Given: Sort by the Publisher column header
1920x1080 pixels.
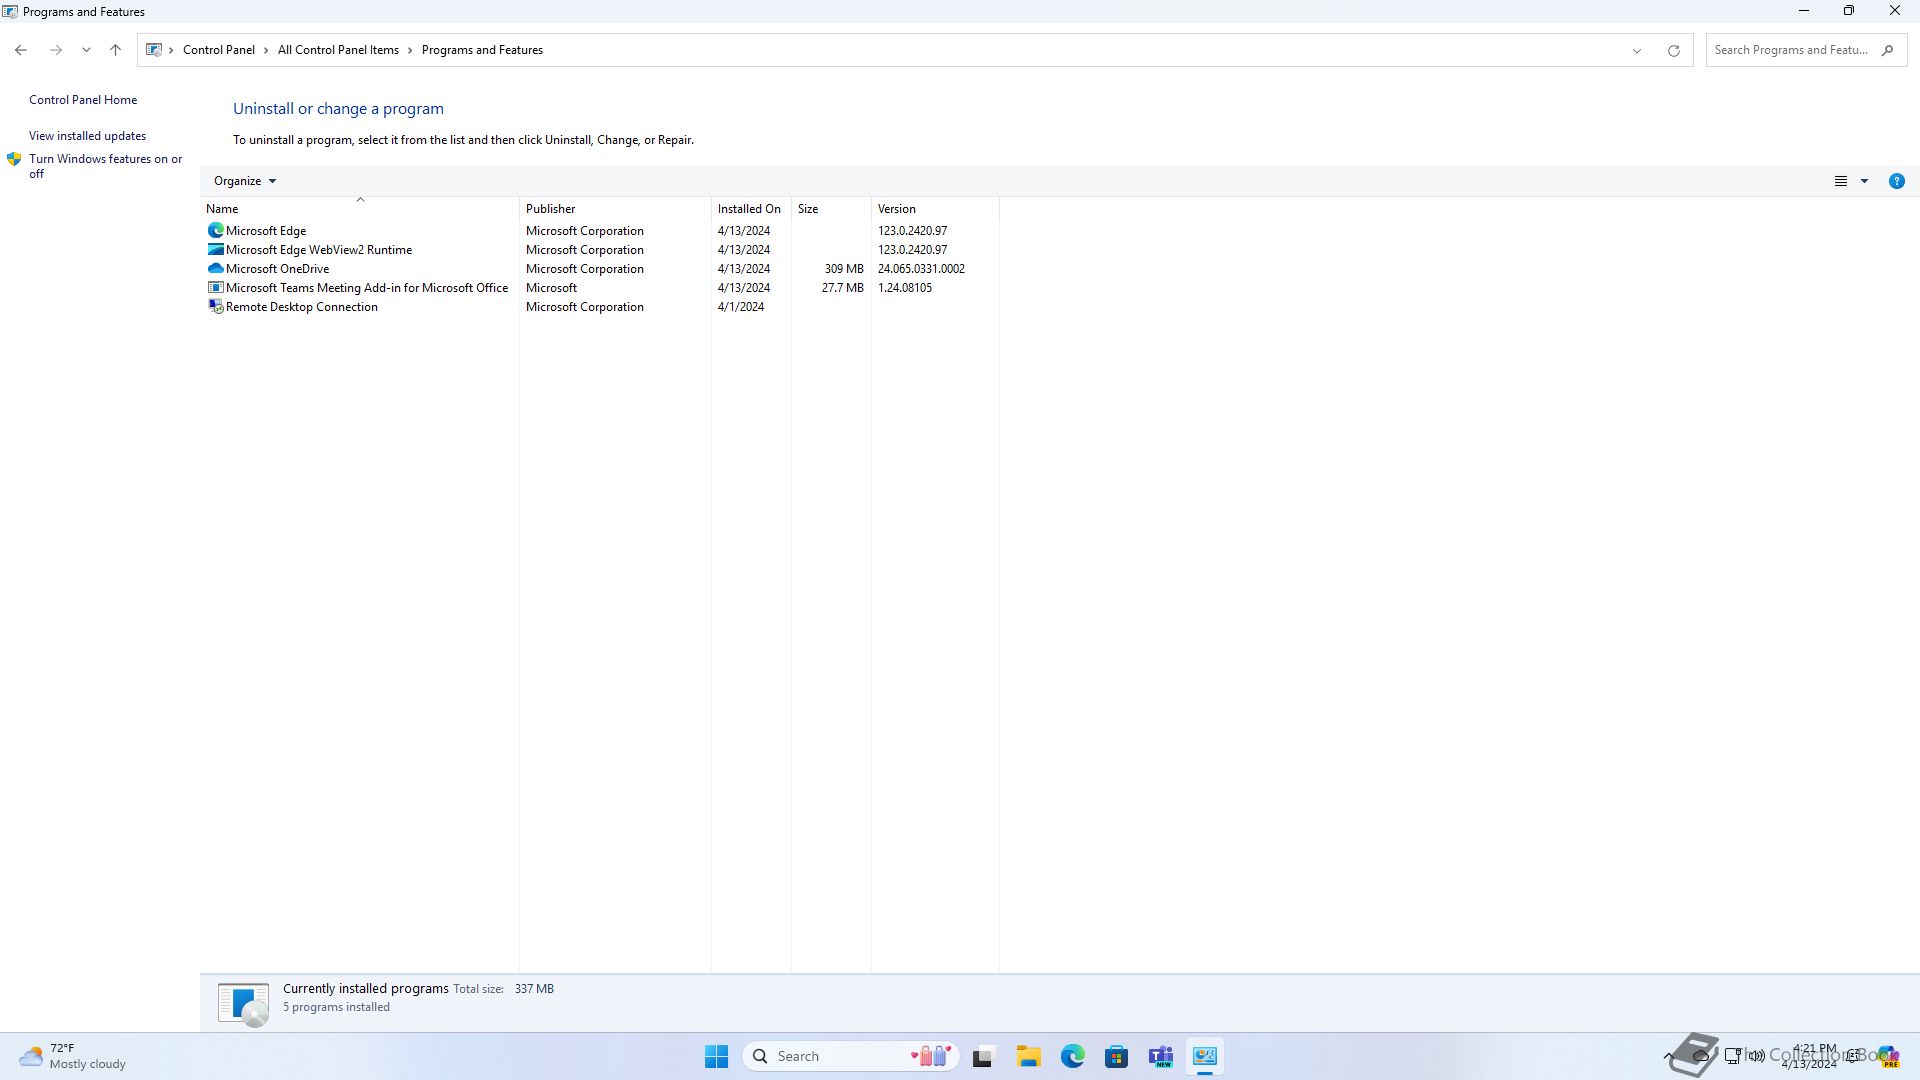Looking at the screenshot, I should pos(615,209).
